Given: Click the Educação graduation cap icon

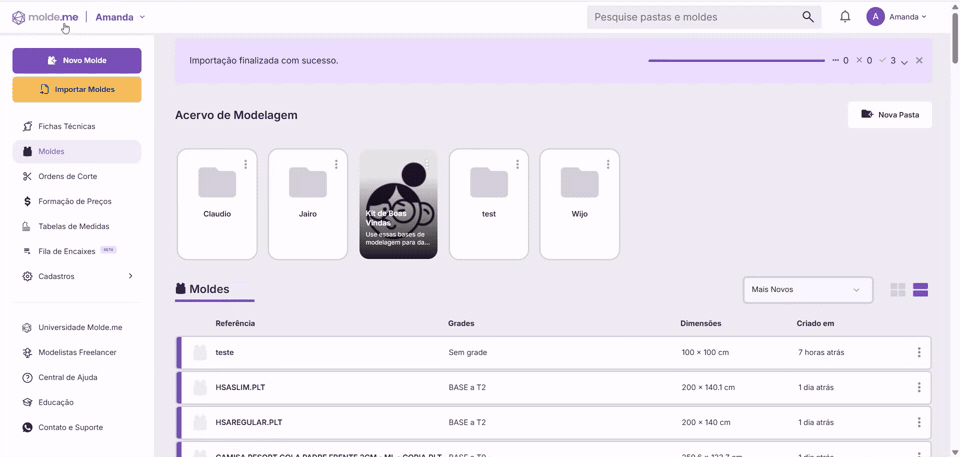Looking at the screenshot, I should tap(27, 402).
